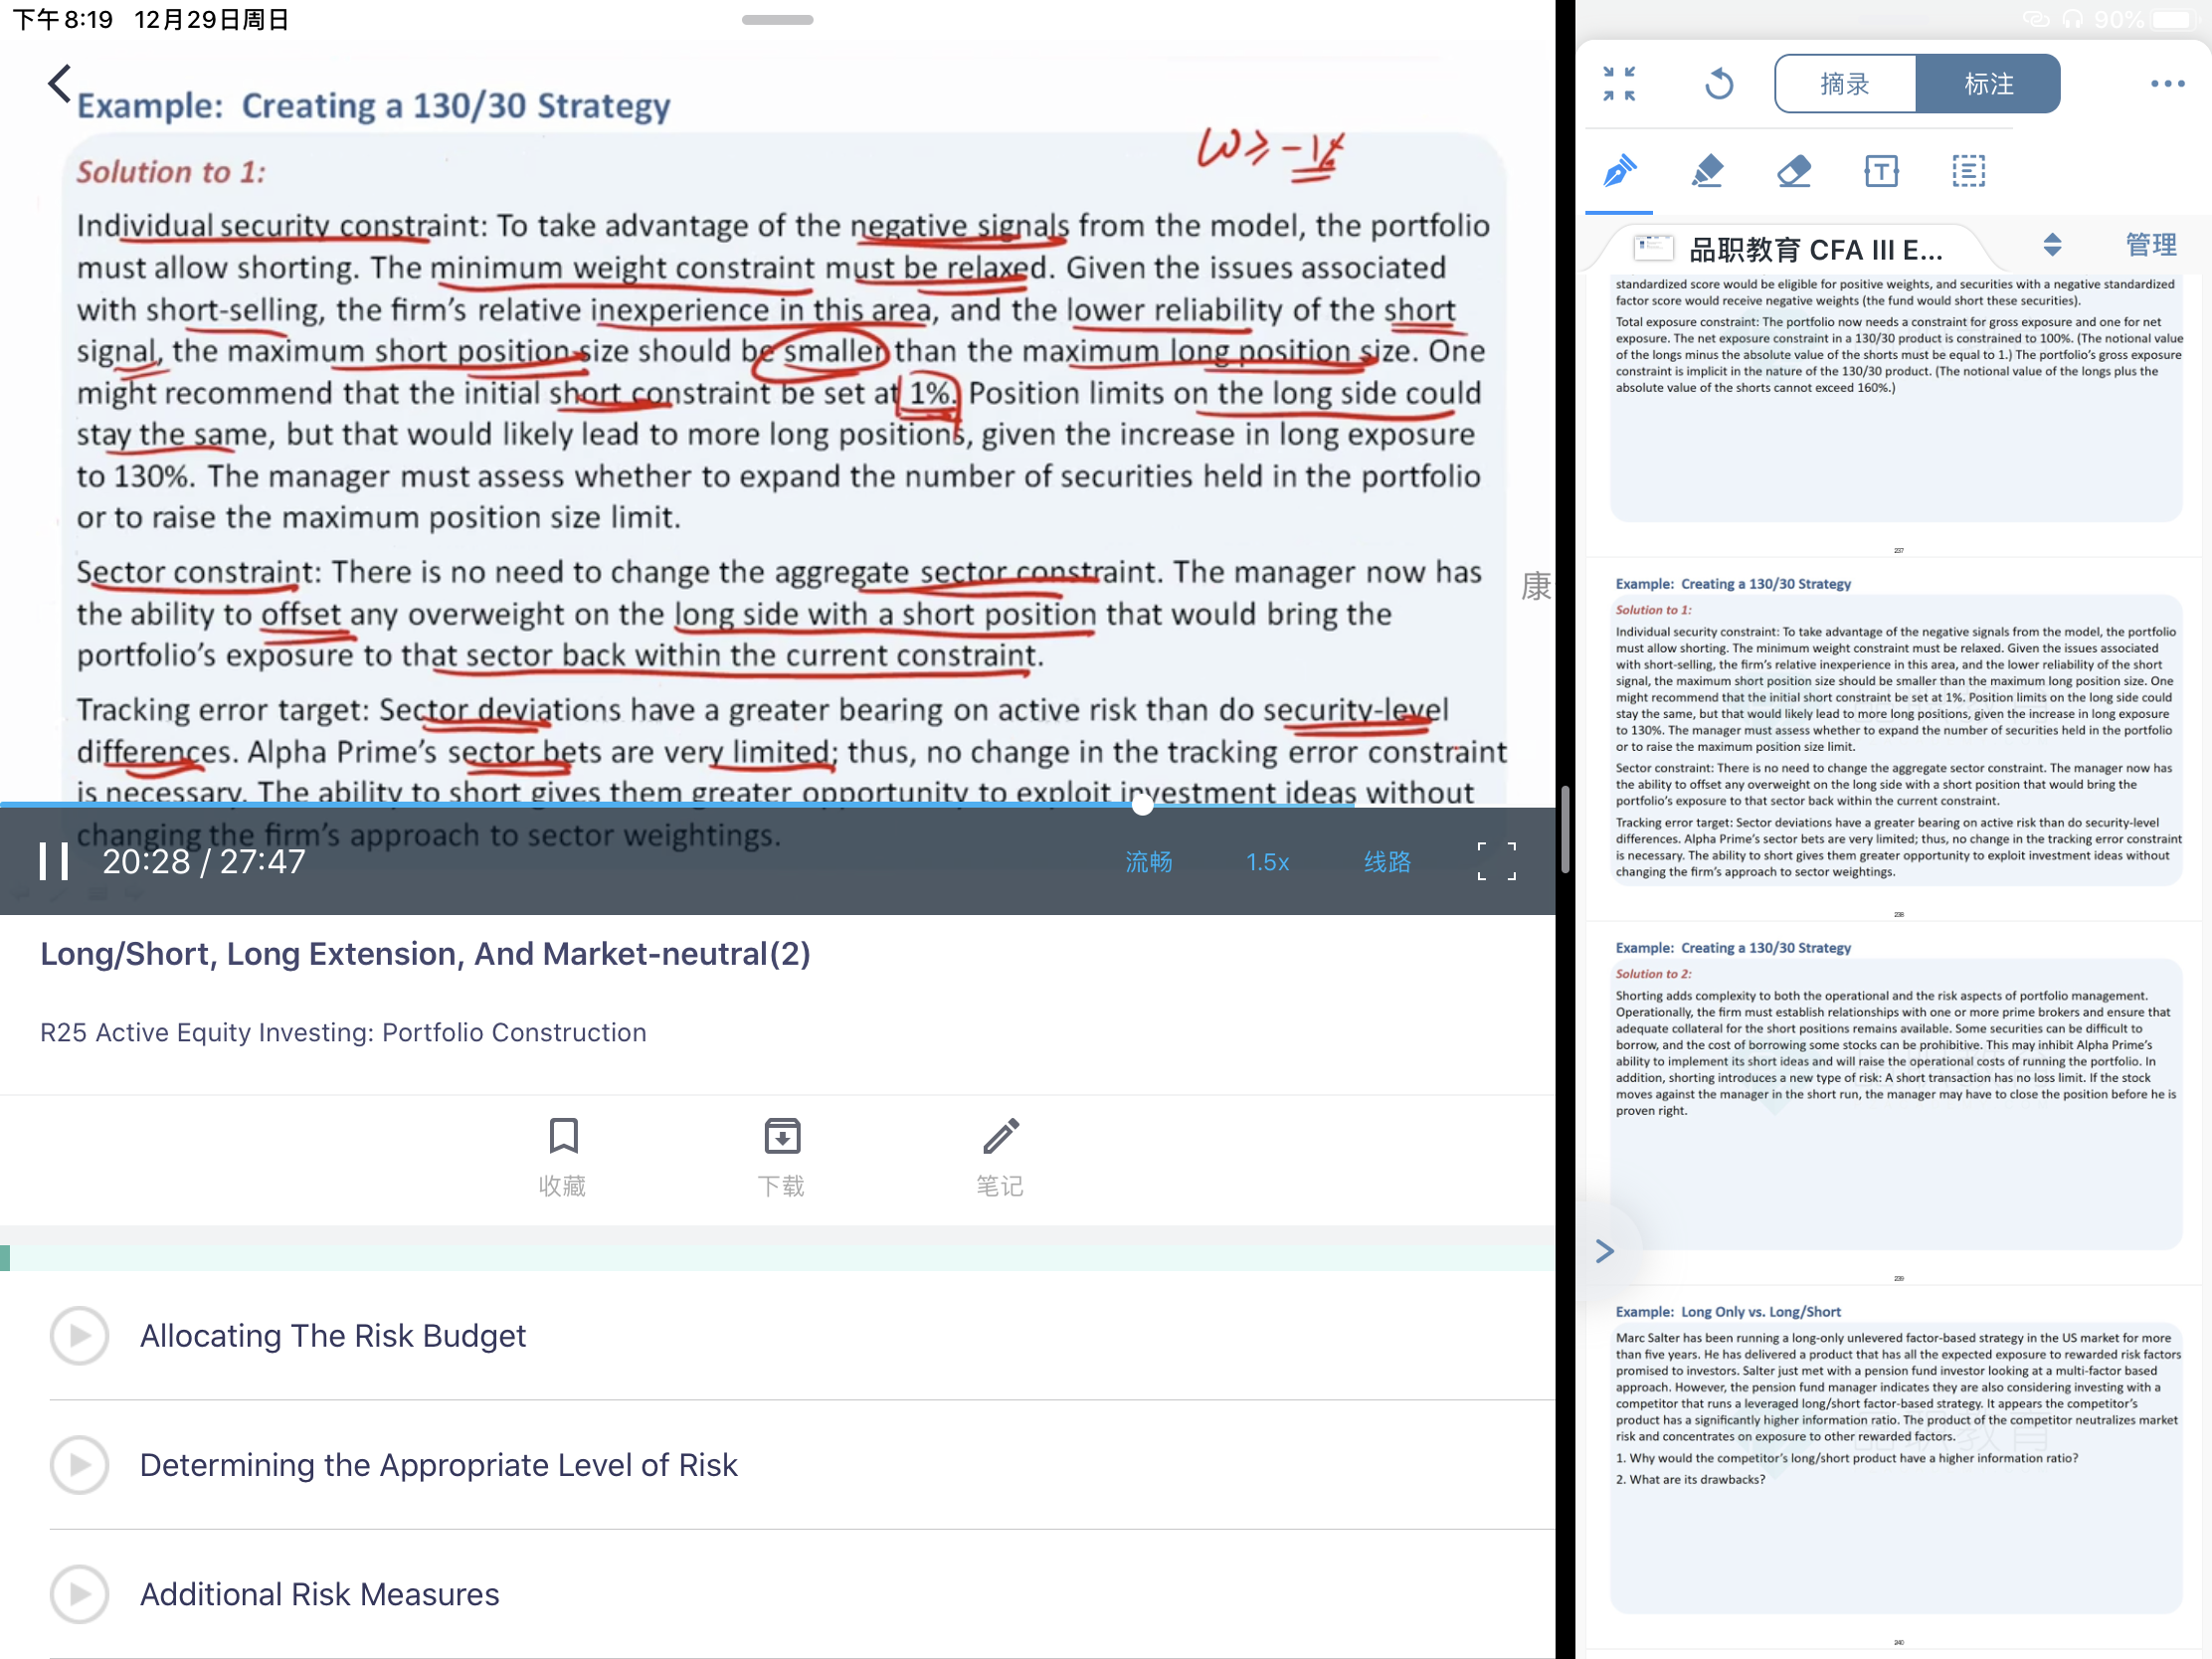
Task: Open the three-dot more menu
Action: click(2167, 84)
